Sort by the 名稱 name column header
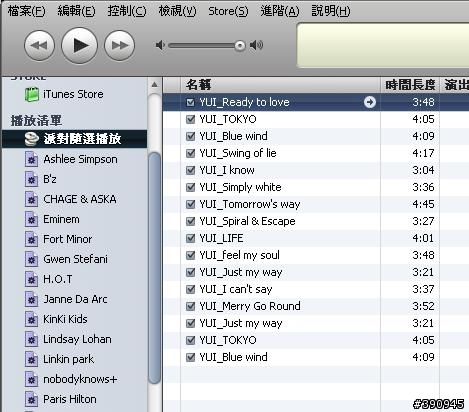This screenshot has height=412, width=469. (280, 85)
